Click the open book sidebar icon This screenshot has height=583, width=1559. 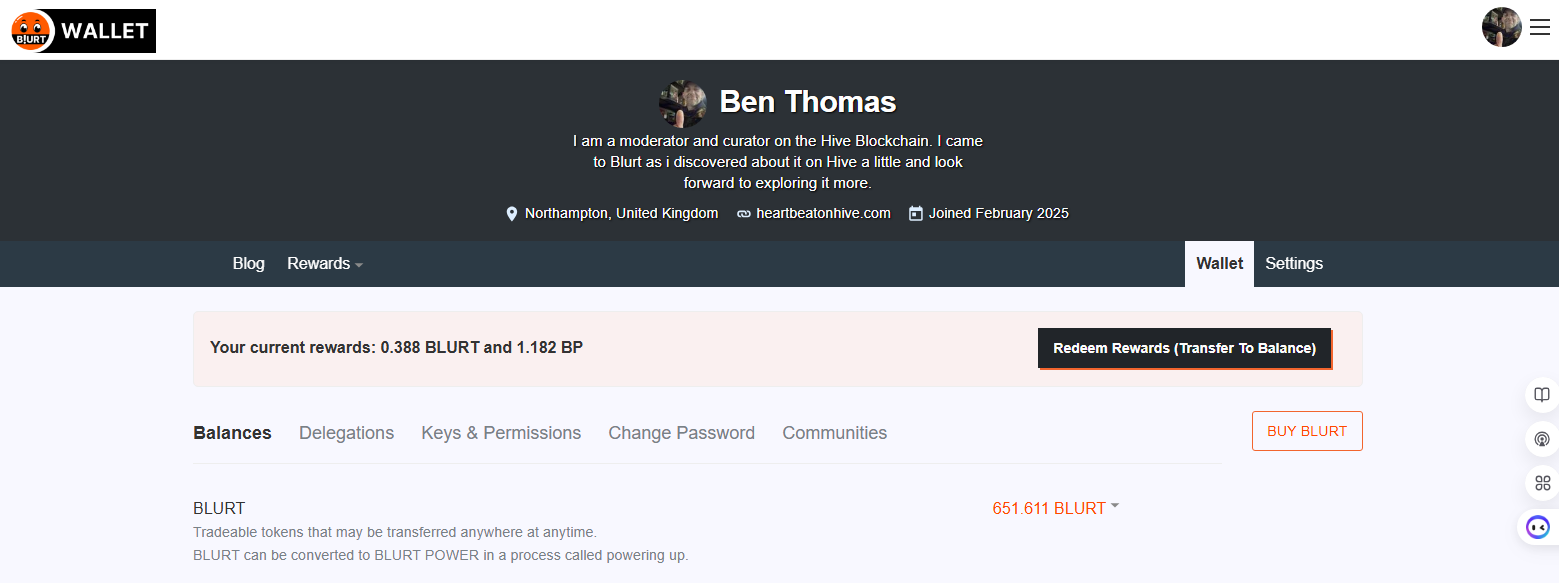[1542, 395]
